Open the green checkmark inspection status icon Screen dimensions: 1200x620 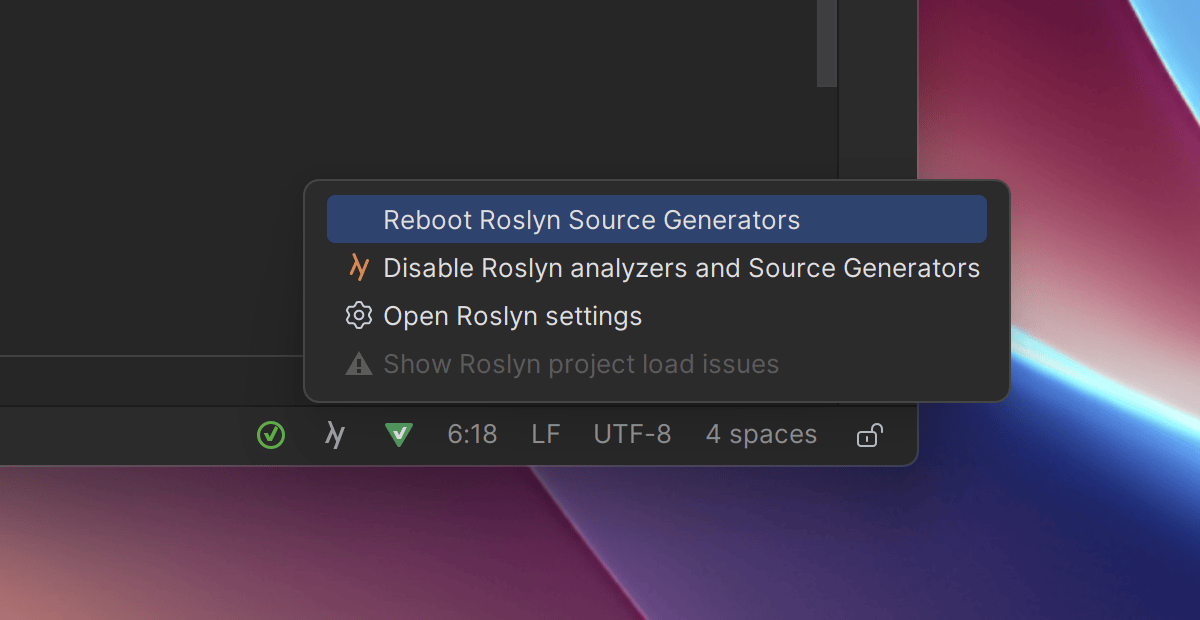(x=271, y=435)
